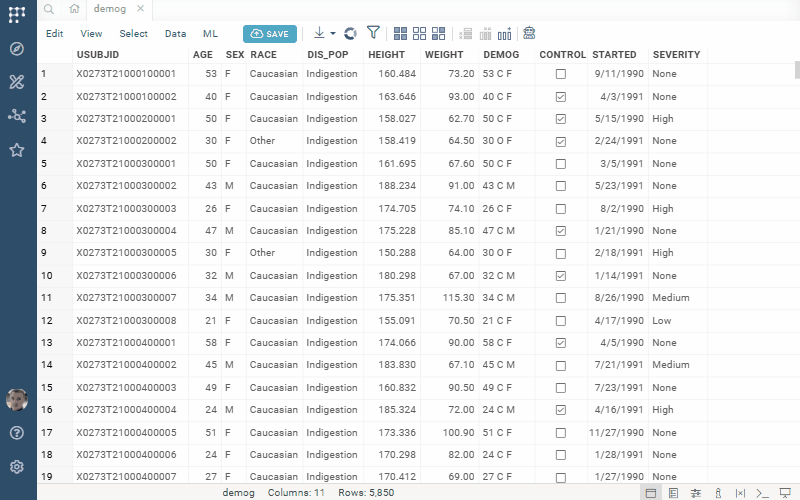The width and height of the screenshot is (800, 500).
Task: Click the add new column icon
Action: [505, 34]
